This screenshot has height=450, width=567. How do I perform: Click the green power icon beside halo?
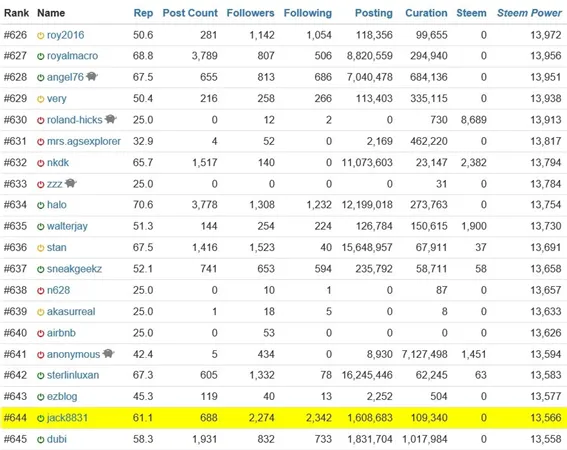pyautogui.click(x=40, y=205)
